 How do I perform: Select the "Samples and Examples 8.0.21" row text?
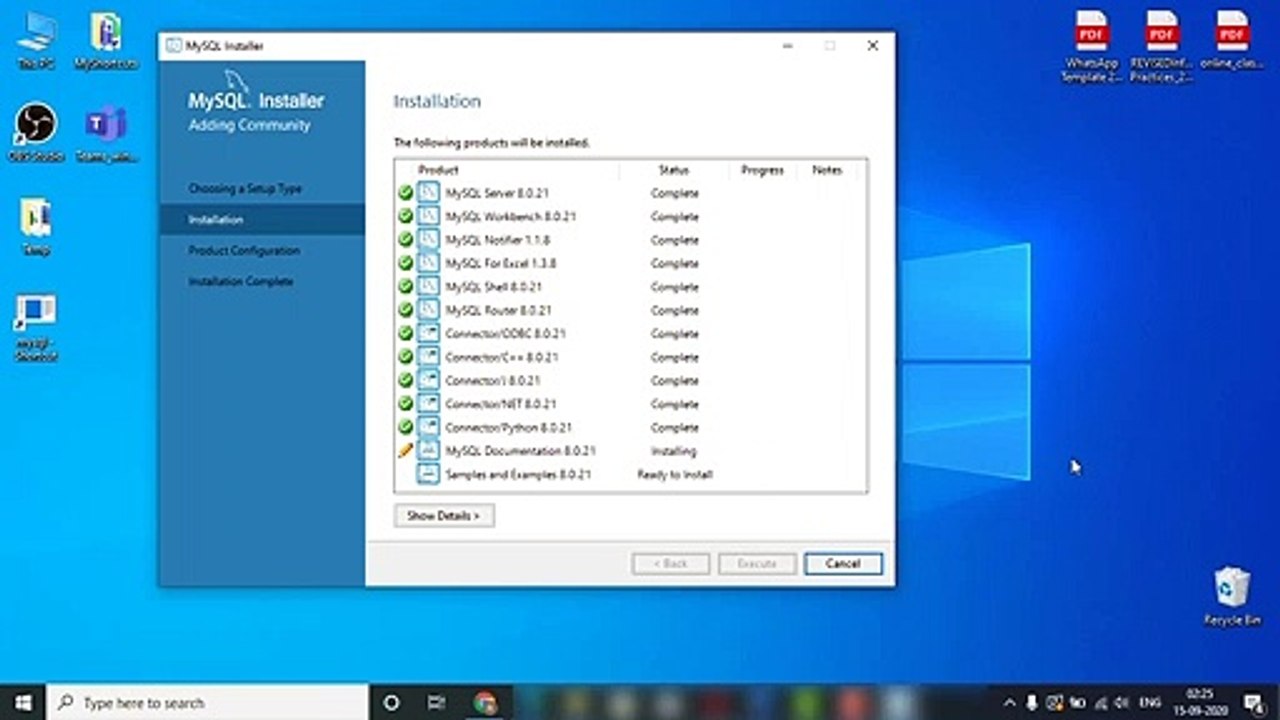518,474
